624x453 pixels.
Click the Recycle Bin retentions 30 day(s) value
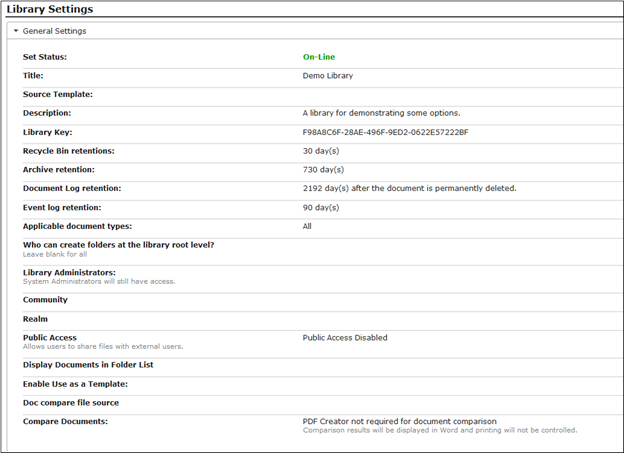[321, 151]
